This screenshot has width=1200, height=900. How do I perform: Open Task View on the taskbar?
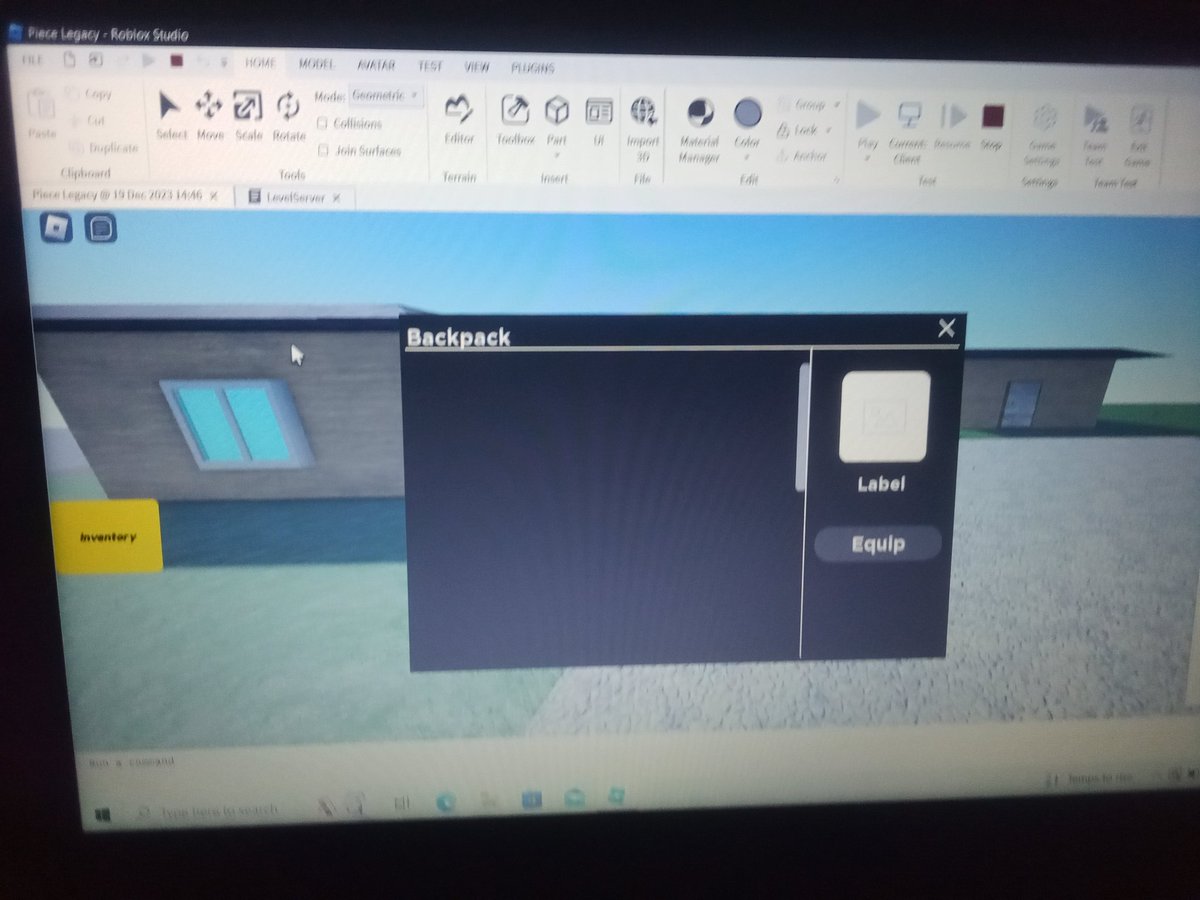click(401, 802)
